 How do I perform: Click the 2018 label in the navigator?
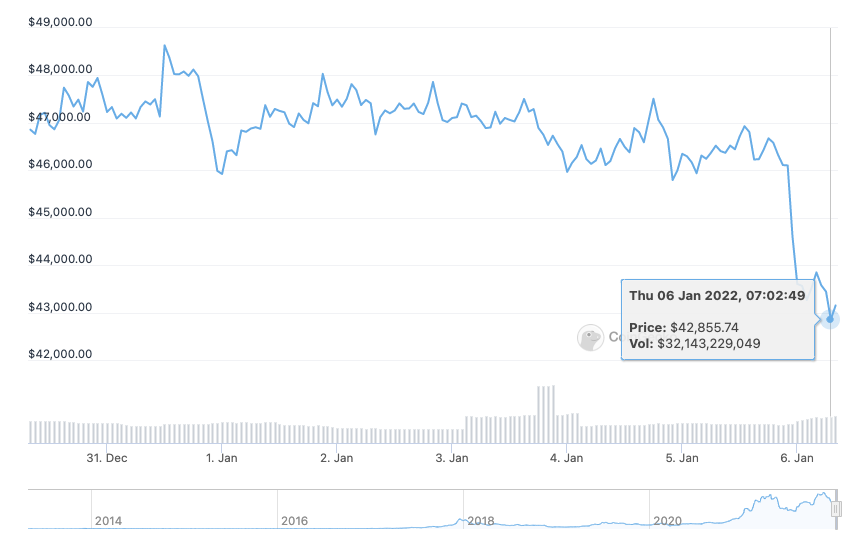click(x=481, y=521)
